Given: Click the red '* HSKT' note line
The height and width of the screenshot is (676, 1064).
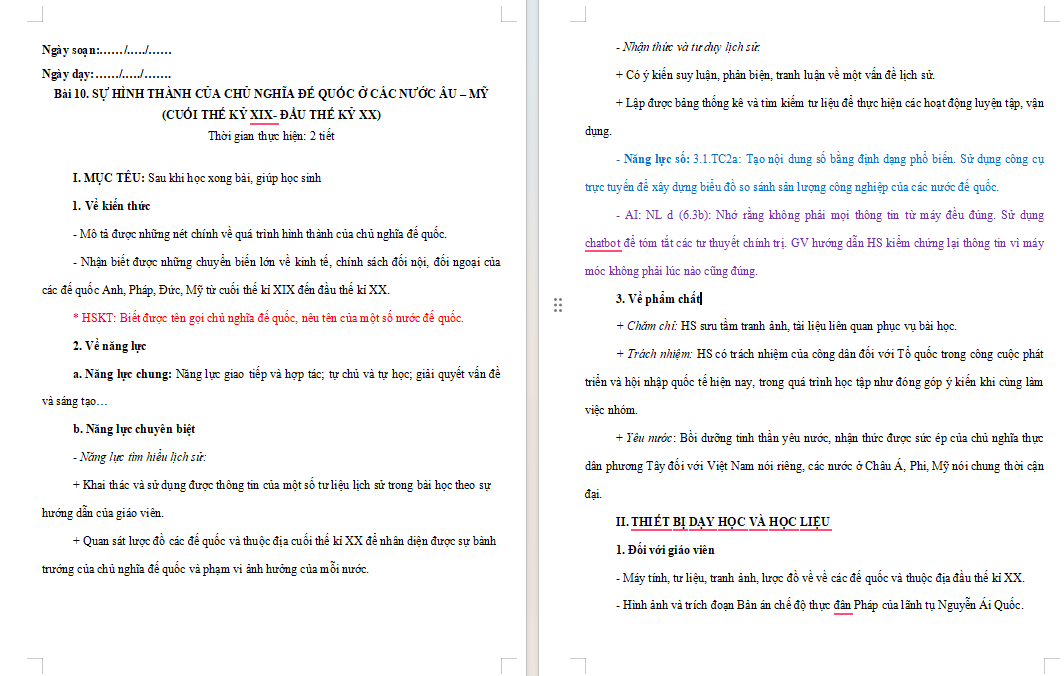Looking at the screenshot, I should (x=269, y=318).
